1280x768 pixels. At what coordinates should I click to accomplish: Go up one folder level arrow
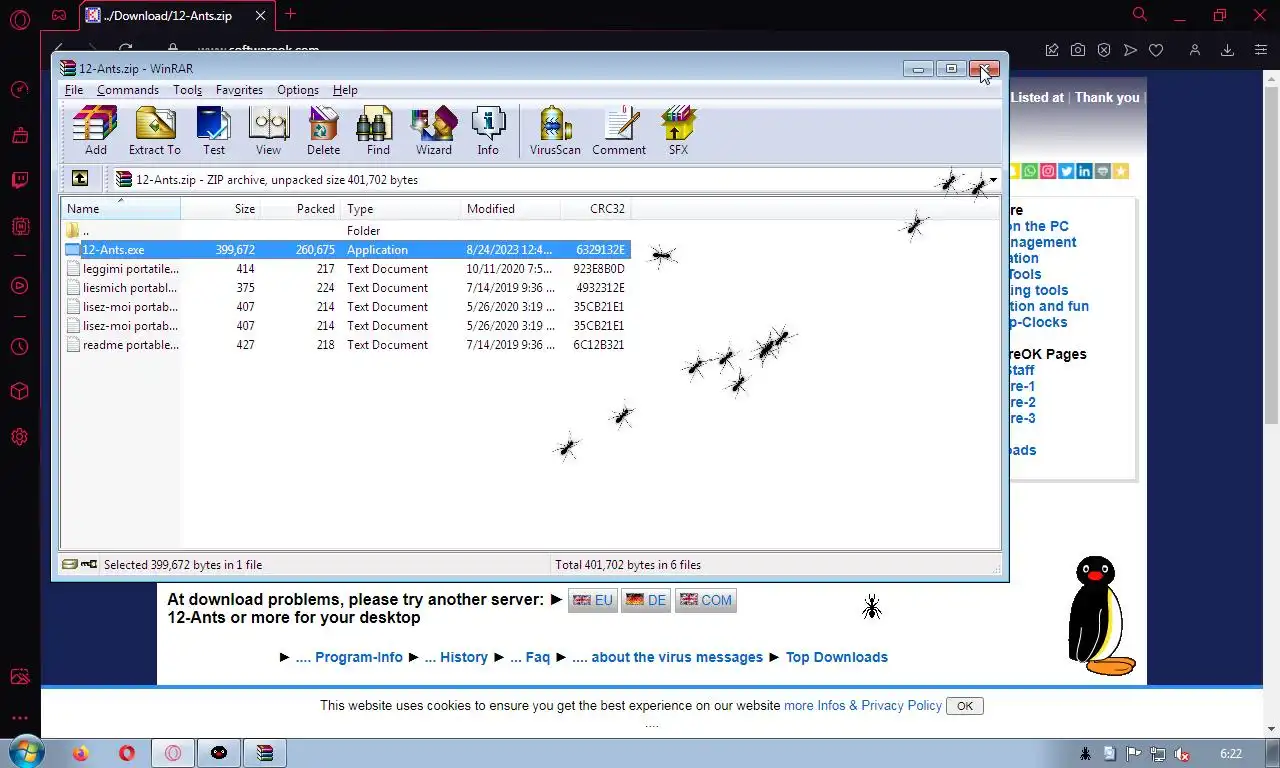(x=80, y=179)
